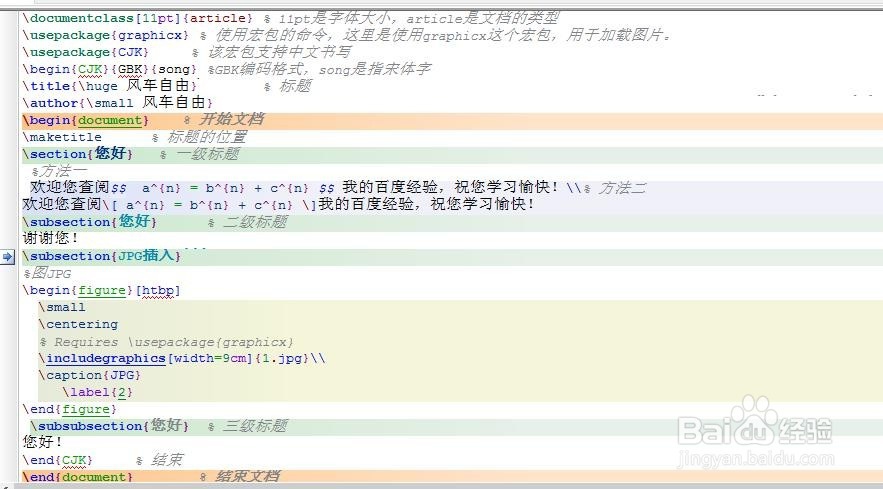
Task: Click the \includegraphics[width=9cm]{1.jpg} line
Action: point(182,358)
